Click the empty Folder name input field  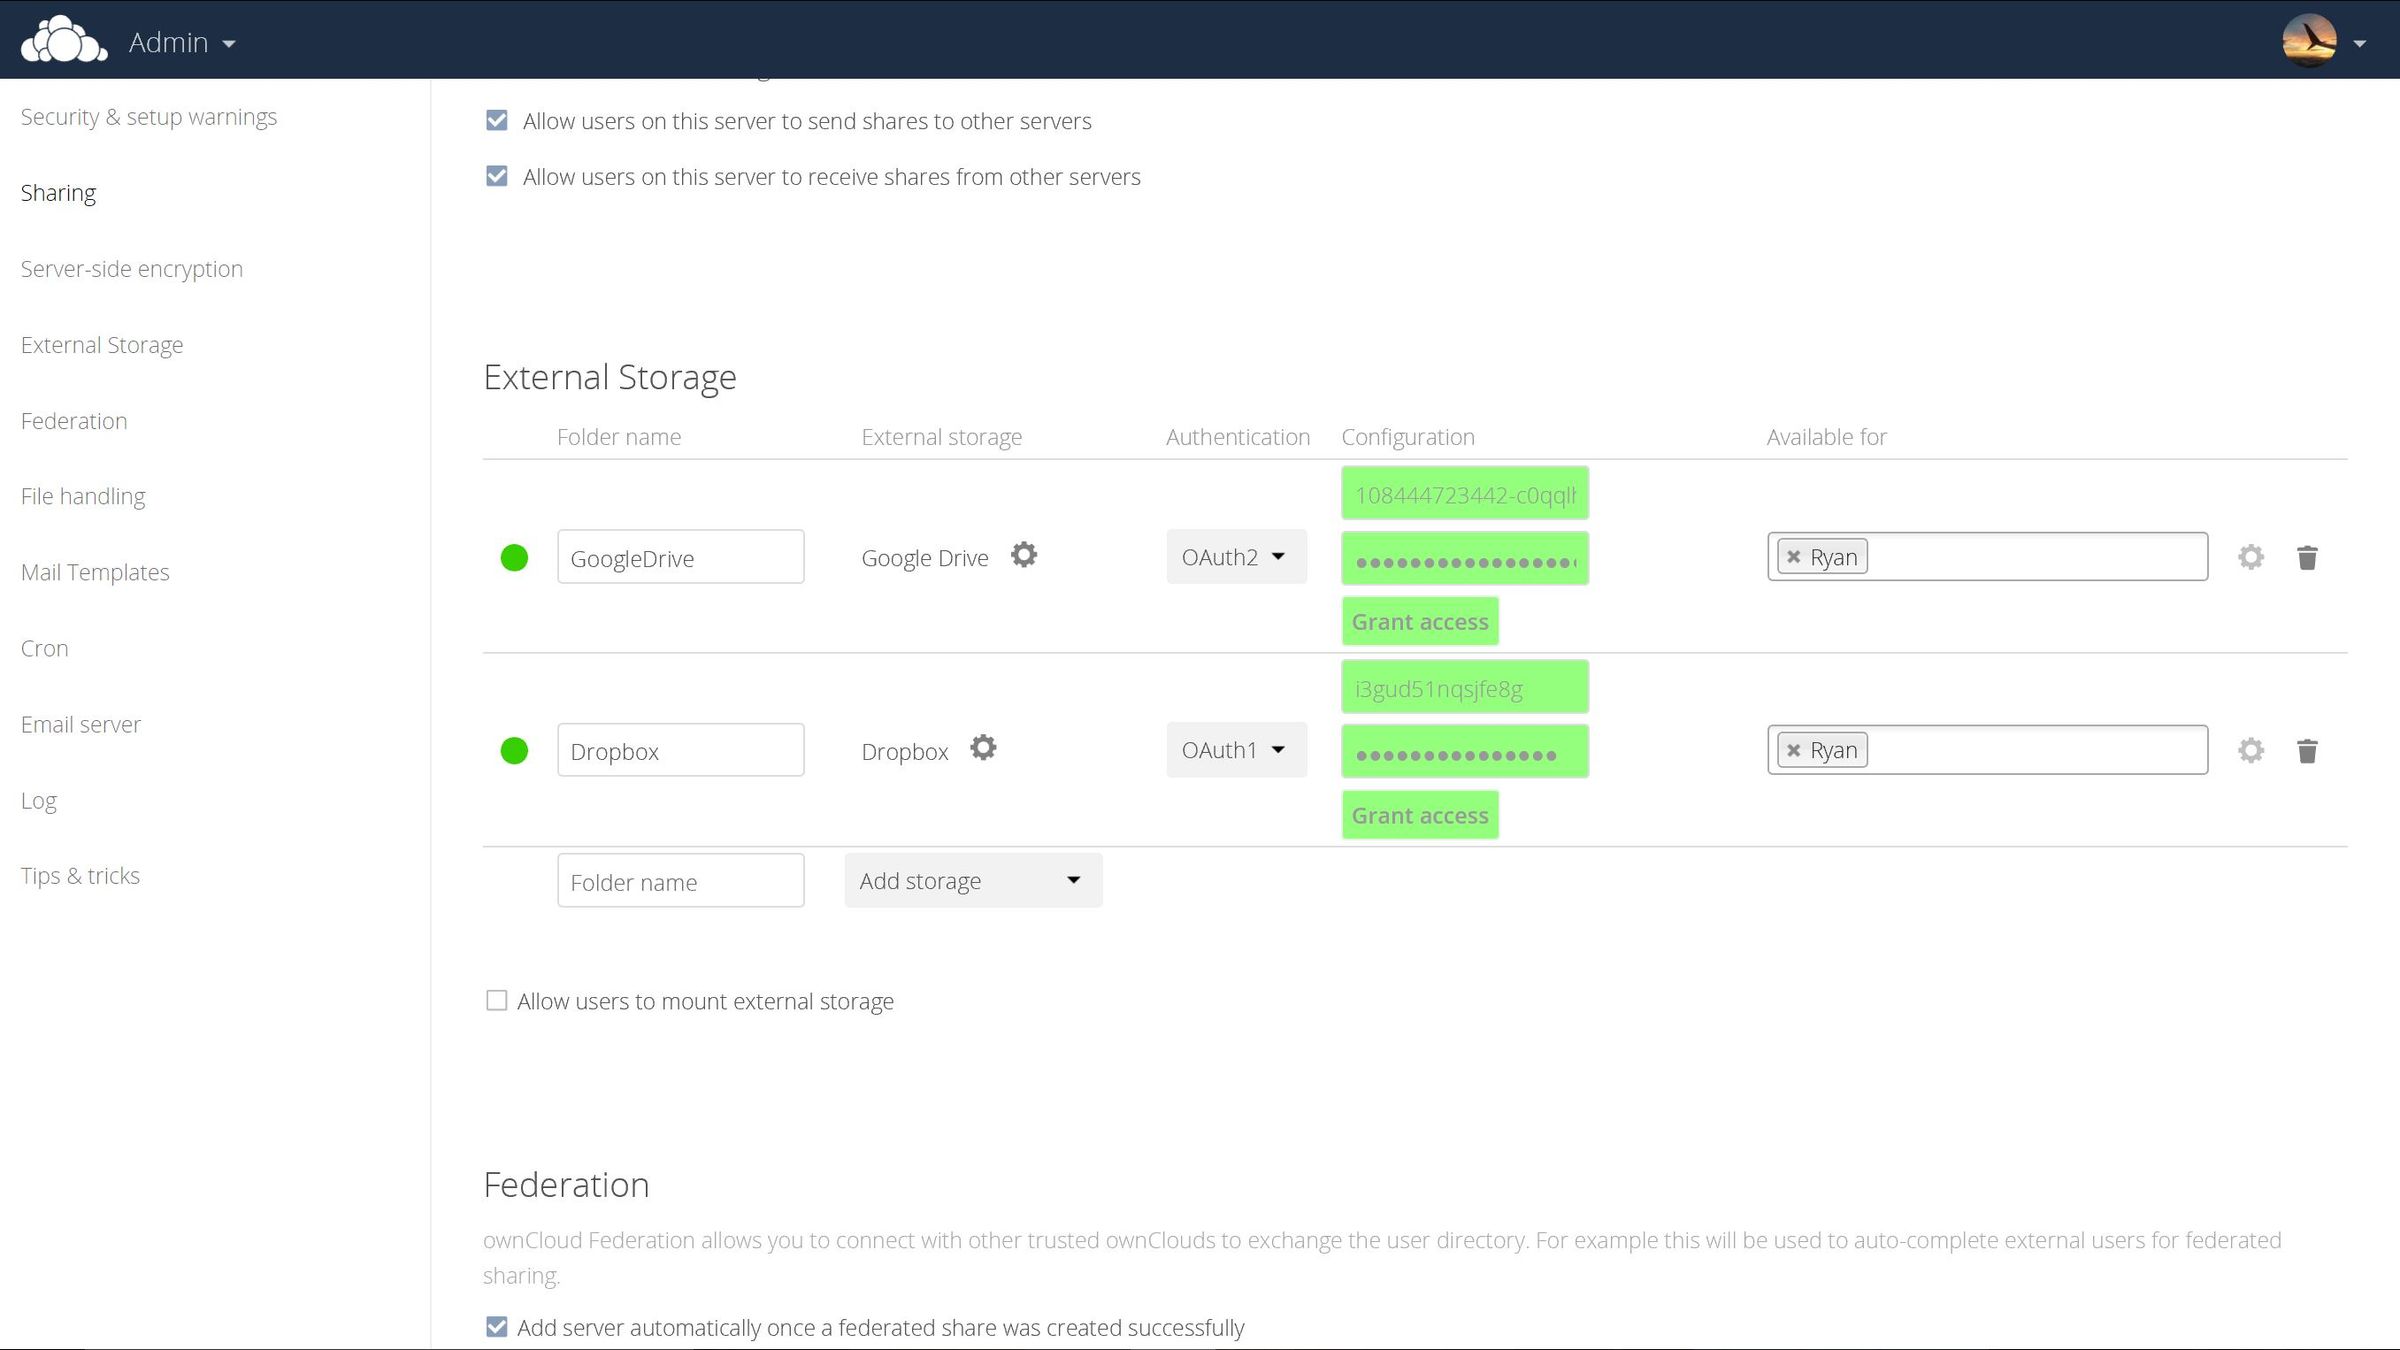coord(680,880)
